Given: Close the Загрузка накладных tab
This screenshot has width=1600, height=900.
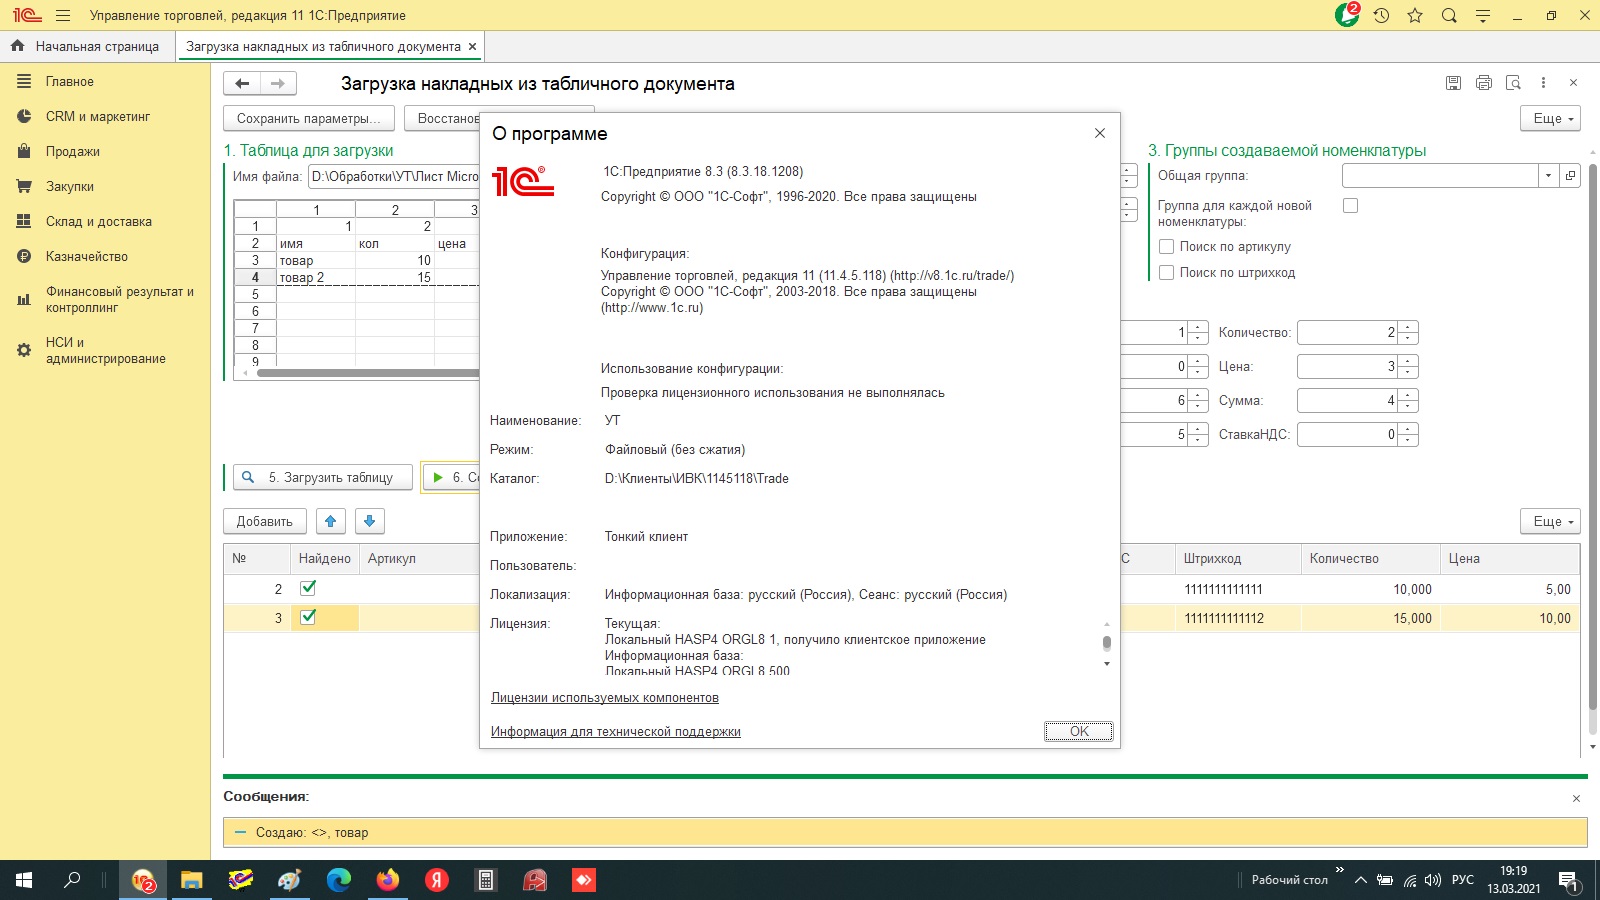Looking at the screenshot, I should pos(472,46).
